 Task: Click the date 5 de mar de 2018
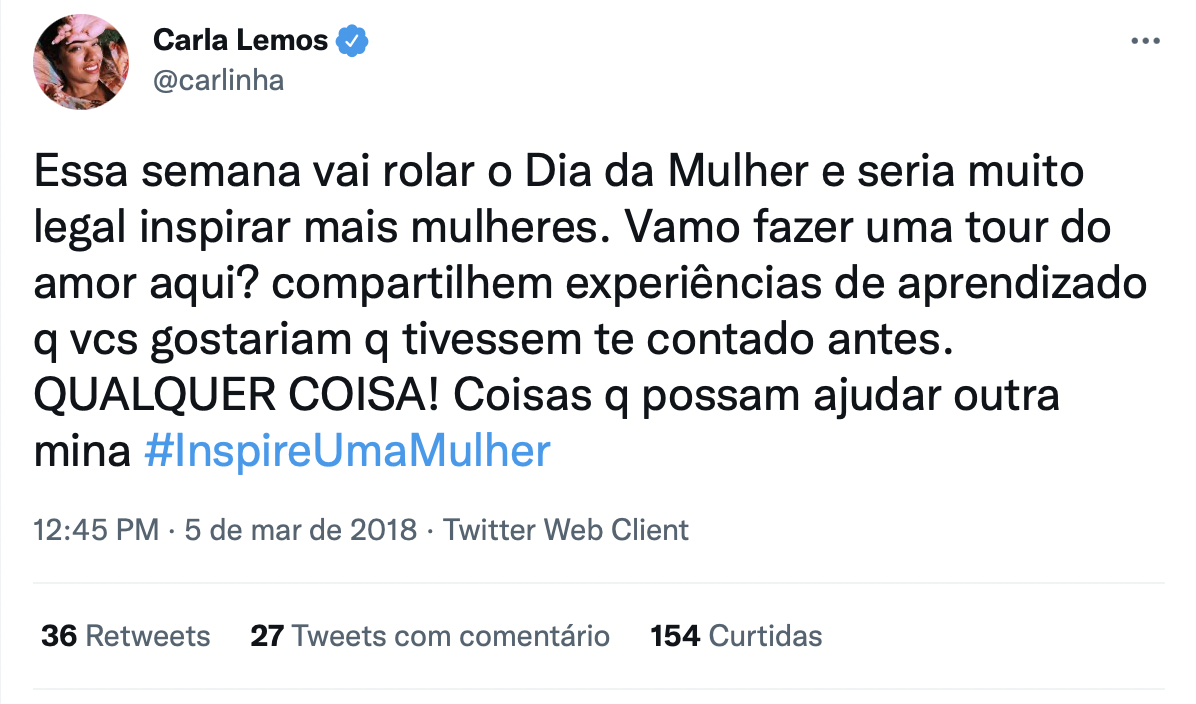301,529
